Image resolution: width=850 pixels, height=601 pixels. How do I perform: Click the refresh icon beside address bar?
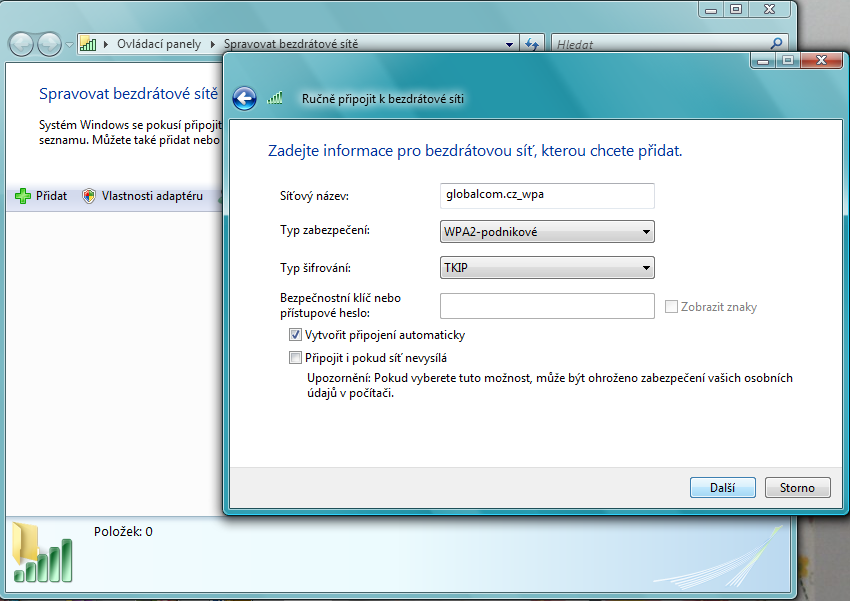[x=532, y=45]
